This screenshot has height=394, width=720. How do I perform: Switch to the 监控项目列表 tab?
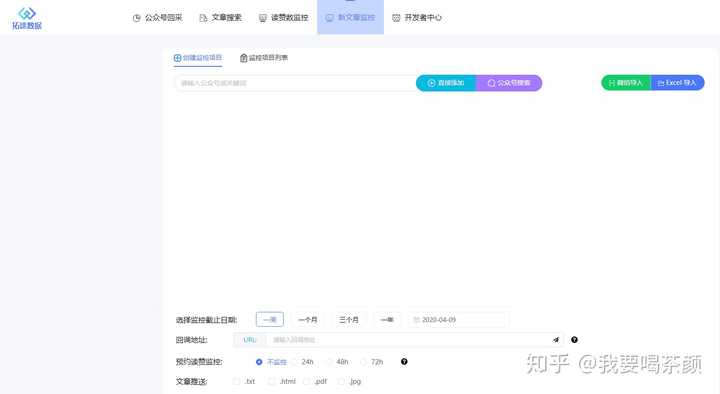[264, 58]
